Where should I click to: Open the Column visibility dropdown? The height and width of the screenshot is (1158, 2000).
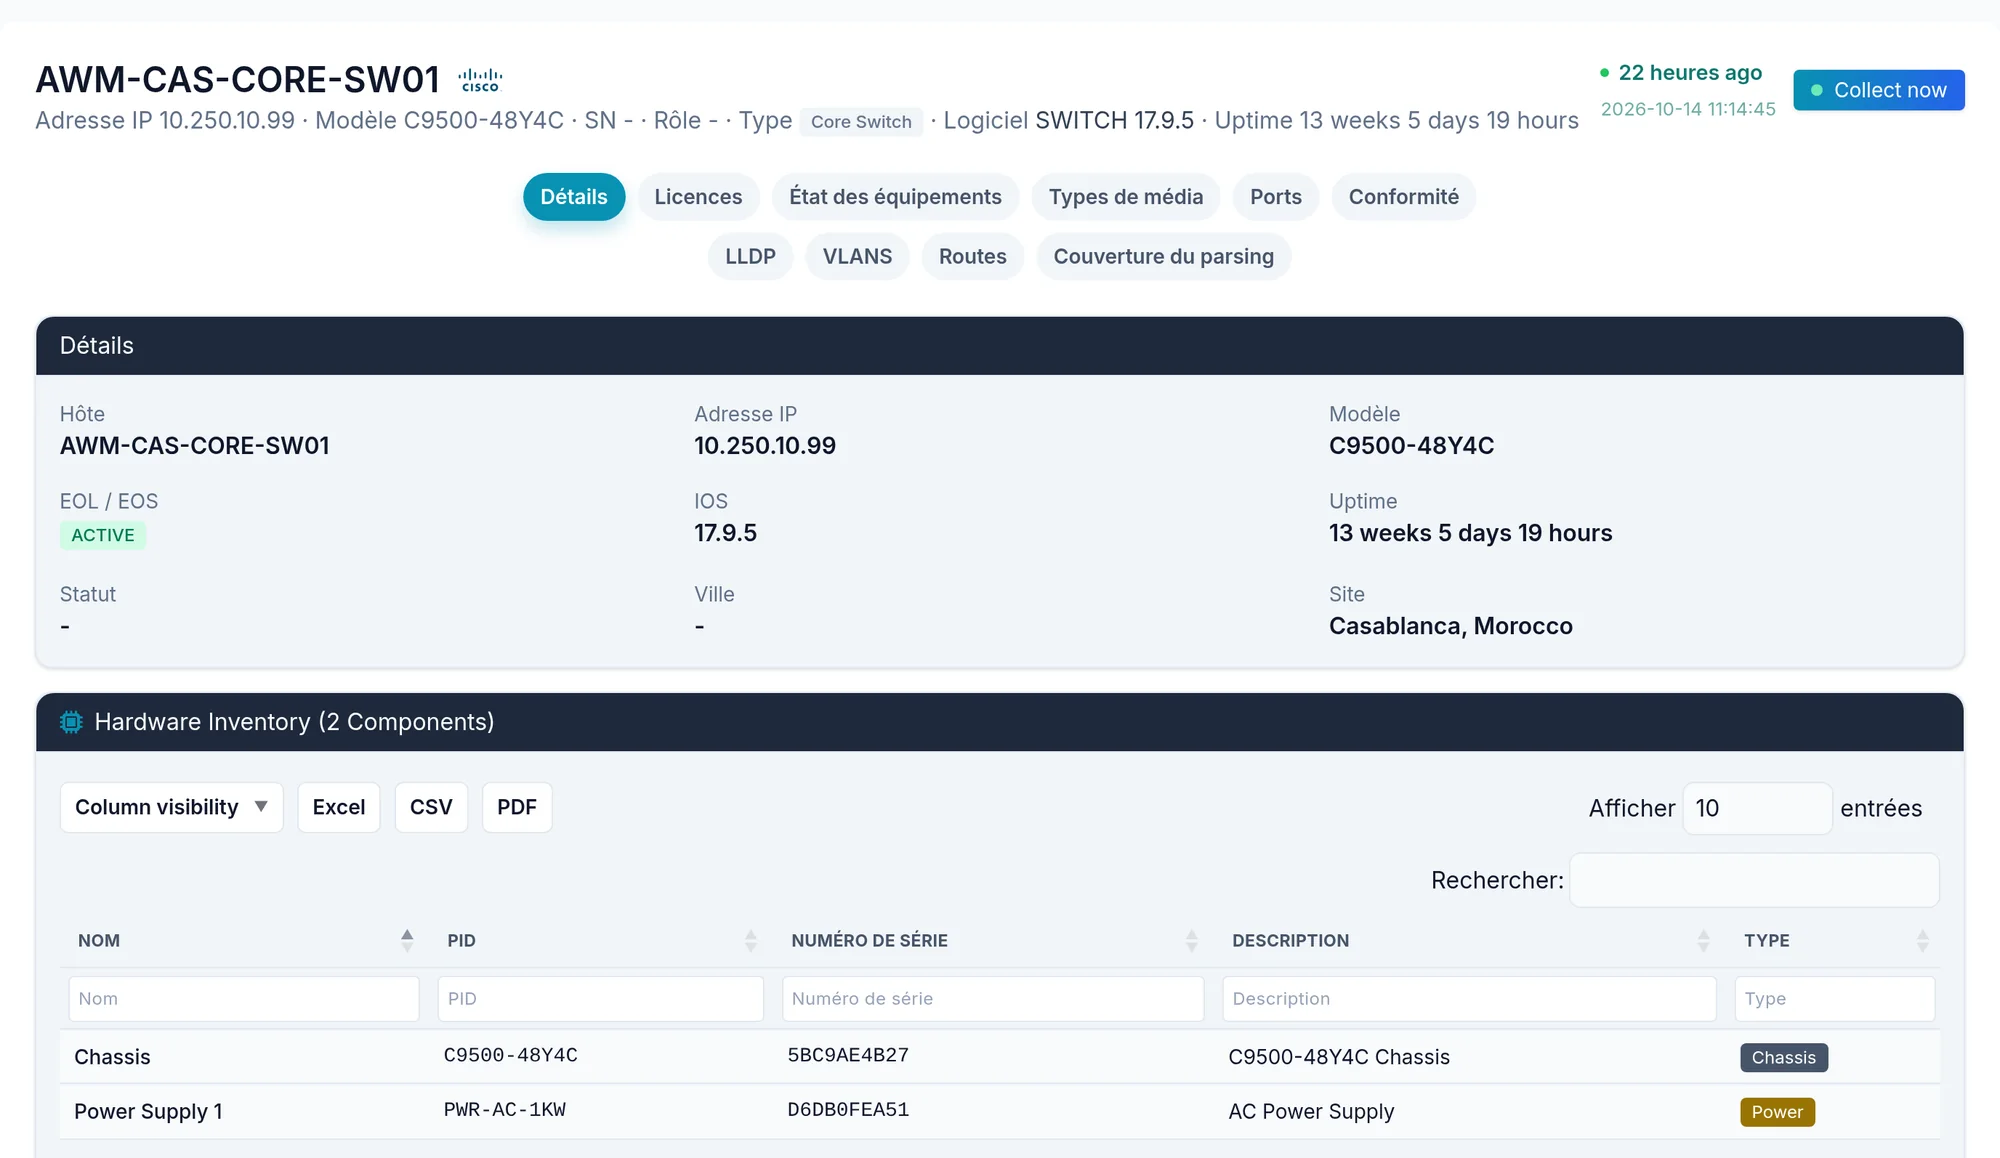(172, 807)
